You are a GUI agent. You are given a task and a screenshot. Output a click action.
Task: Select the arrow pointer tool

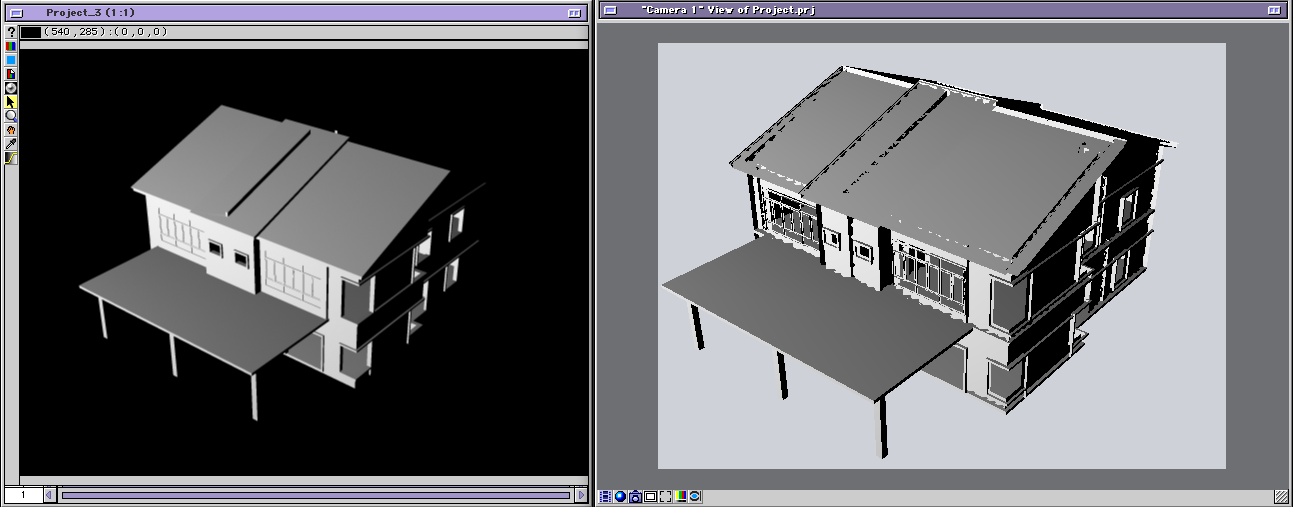tap(11, 102)
